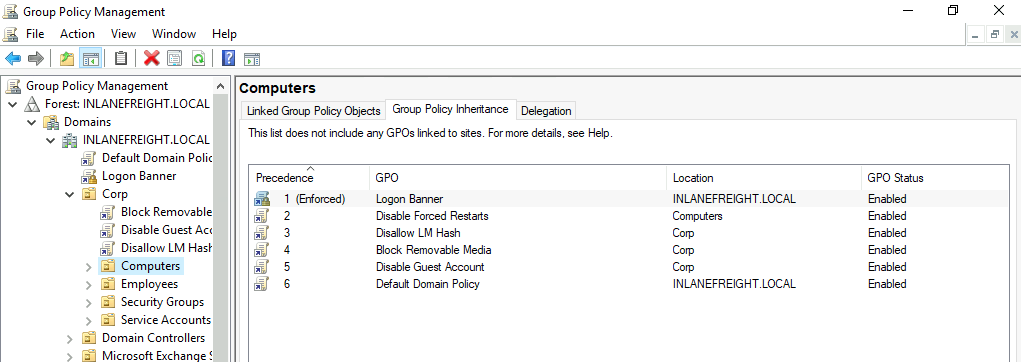
Task: Click the Default Domain Policy row icon in the list
Action: [x=262, y=284]
